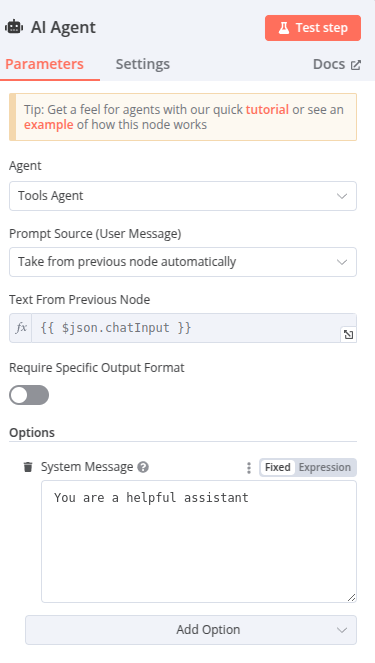Switch to the Settings tab
The height and width of the screenshot is (663, 375).
[x=142, y=64]
